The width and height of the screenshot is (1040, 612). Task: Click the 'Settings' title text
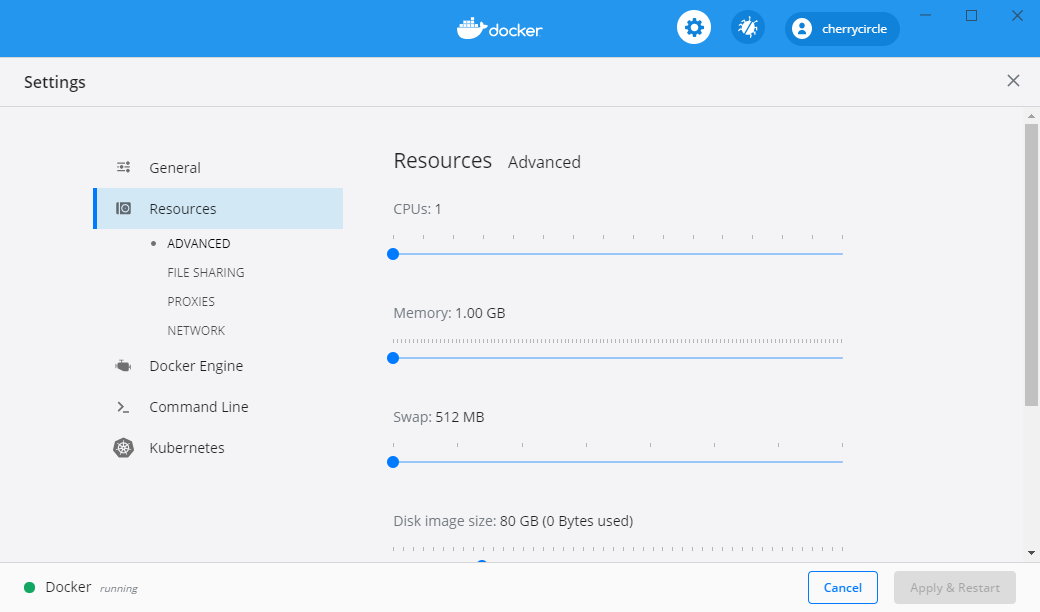click(x=55, y=82)
